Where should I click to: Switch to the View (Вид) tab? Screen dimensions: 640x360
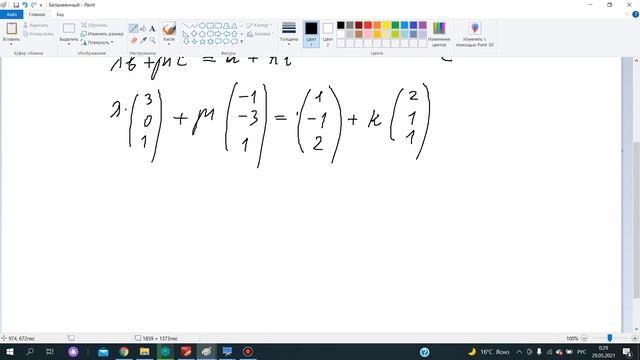point(60,14)
